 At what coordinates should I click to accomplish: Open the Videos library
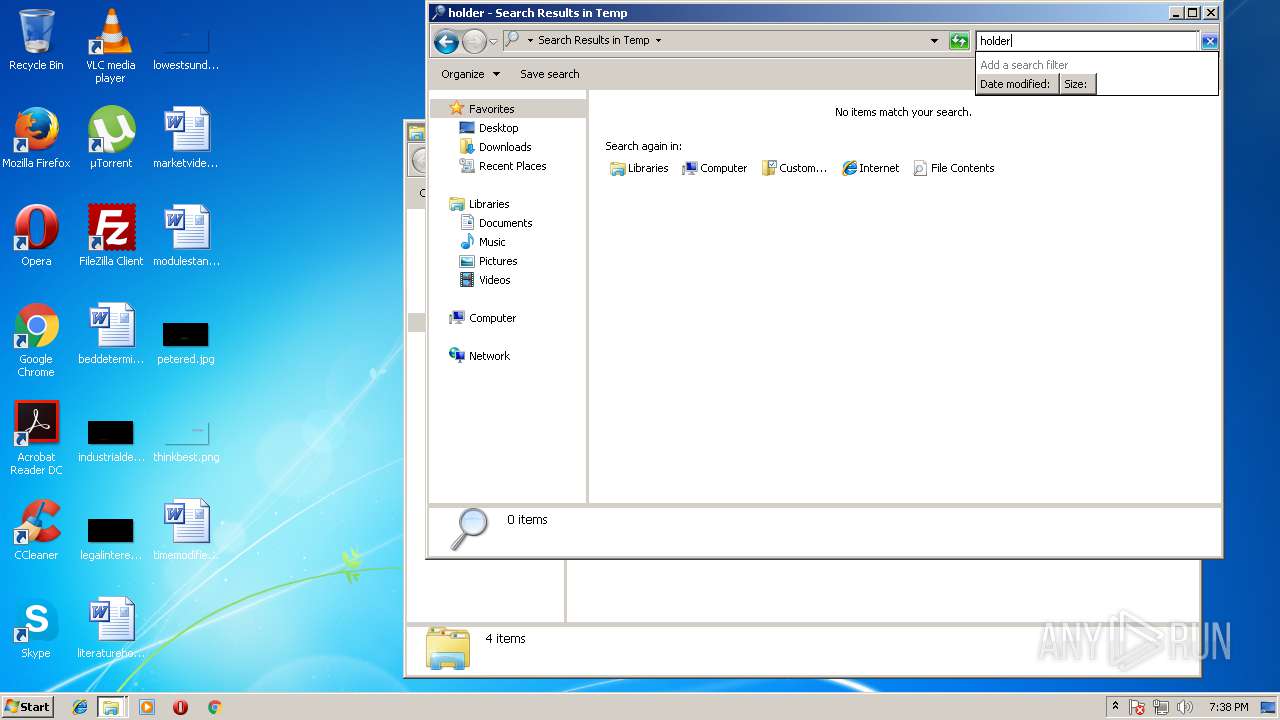[x=485, y=280]
